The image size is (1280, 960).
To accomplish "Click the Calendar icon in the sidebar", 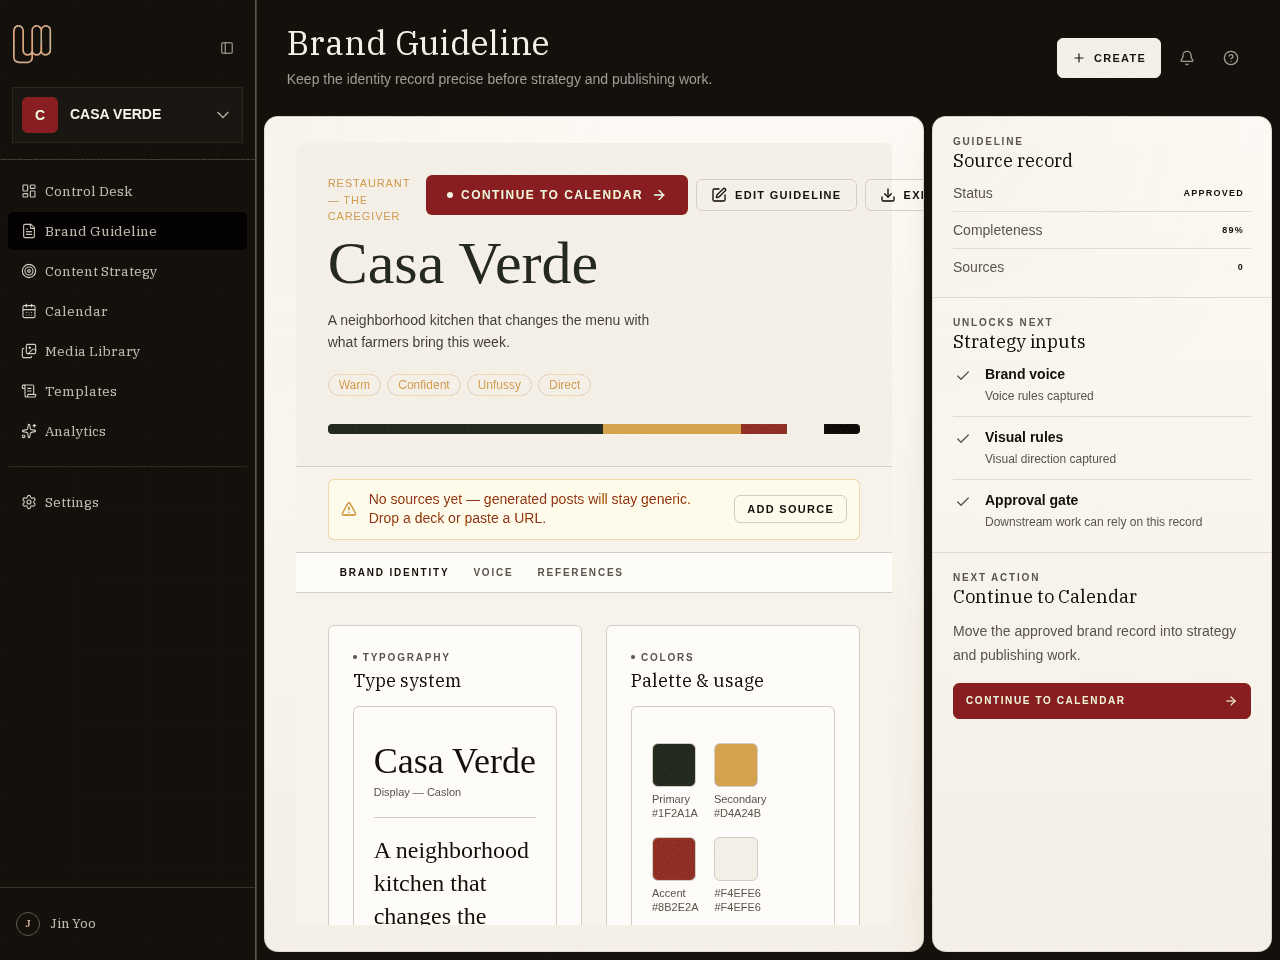I will point(29,311).
